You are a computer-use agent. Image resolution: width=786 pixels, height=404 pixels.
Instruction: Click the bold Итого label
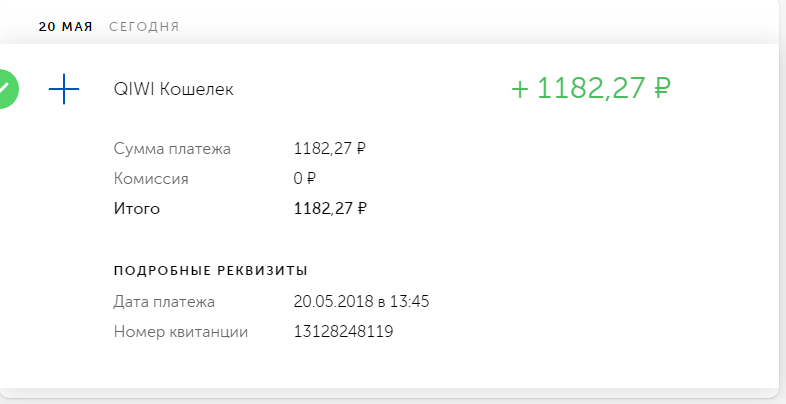tap(137, 209)
